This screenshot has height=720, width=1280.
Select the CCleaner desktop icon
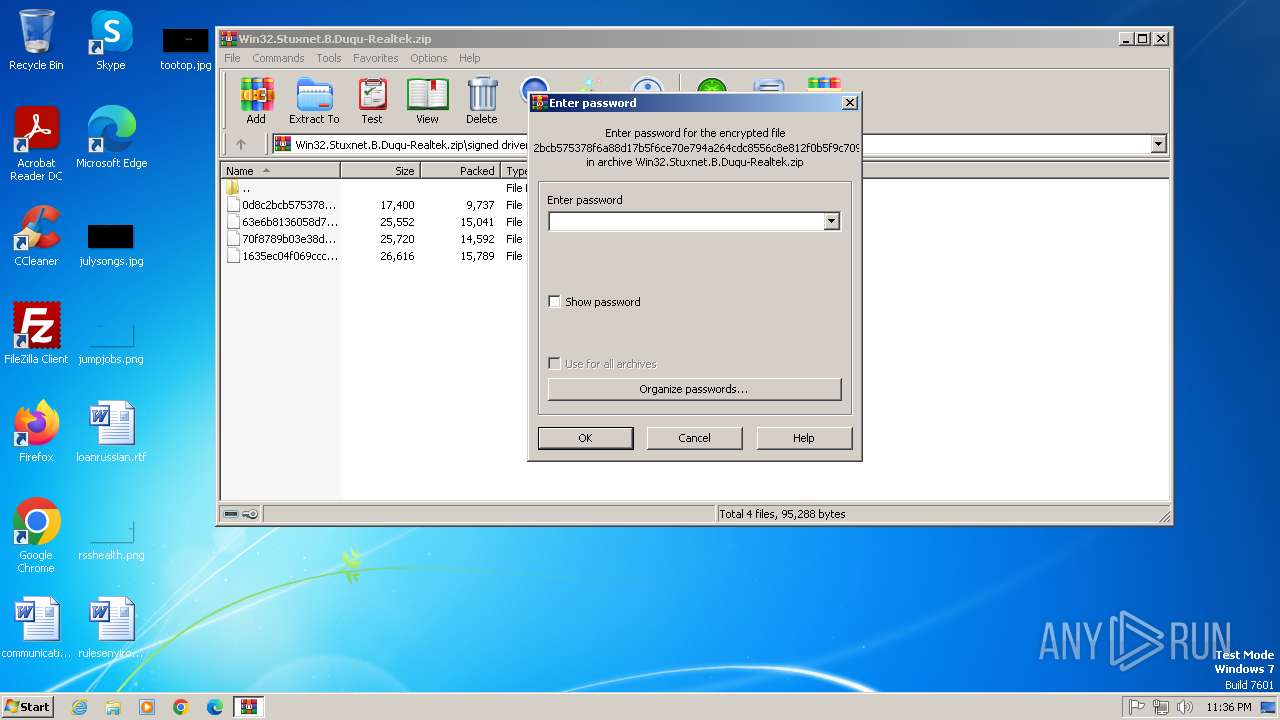pyautogui.click(x=36, y=236)
